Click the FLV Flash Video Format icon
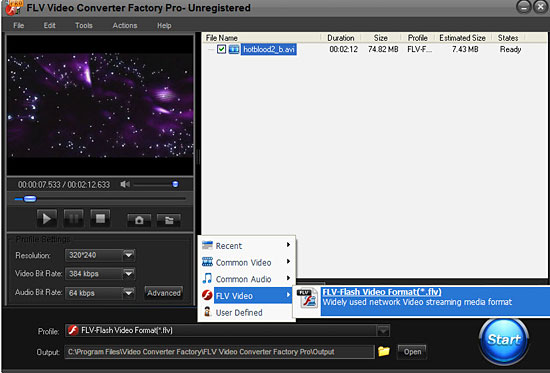Viewport: 550px width, 373px height. click(308, 299)
